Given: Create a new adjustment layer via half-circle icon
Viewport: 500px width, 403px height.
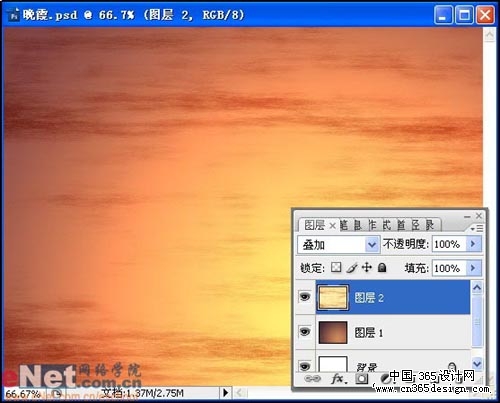Looking at the screenshot, I should (x=385, y=379).
